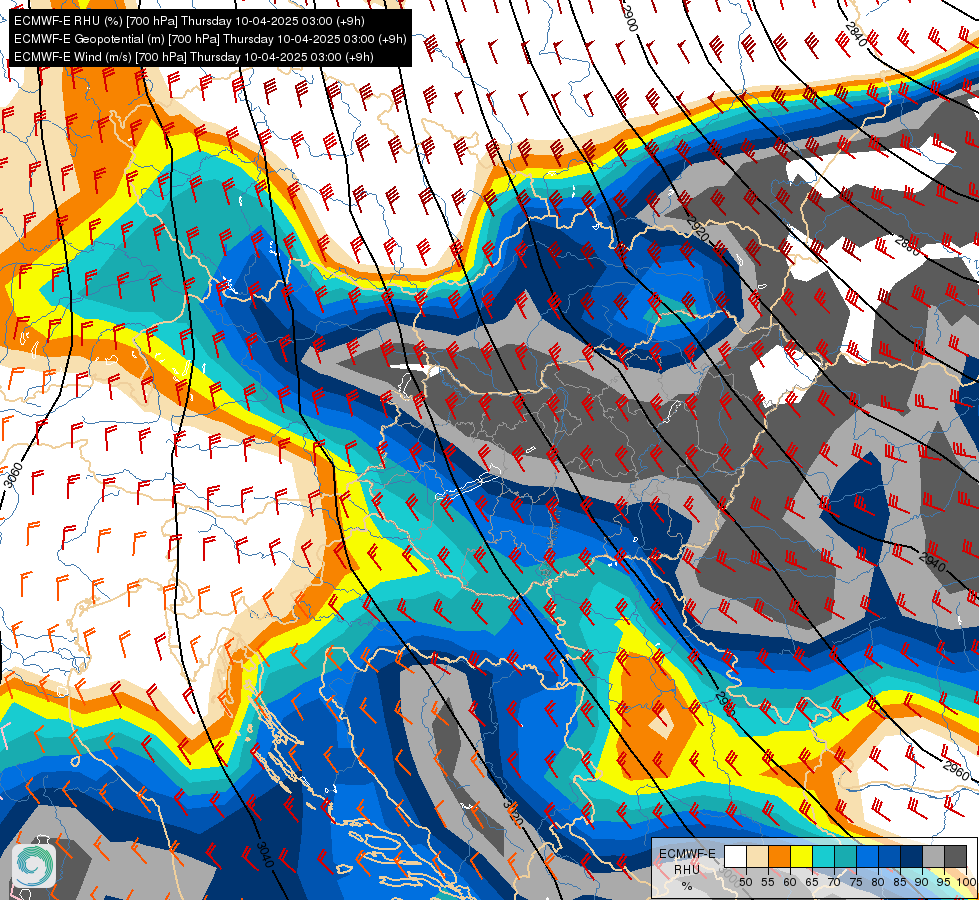Click the legend tick value '95'

click(x=944, y=882)
